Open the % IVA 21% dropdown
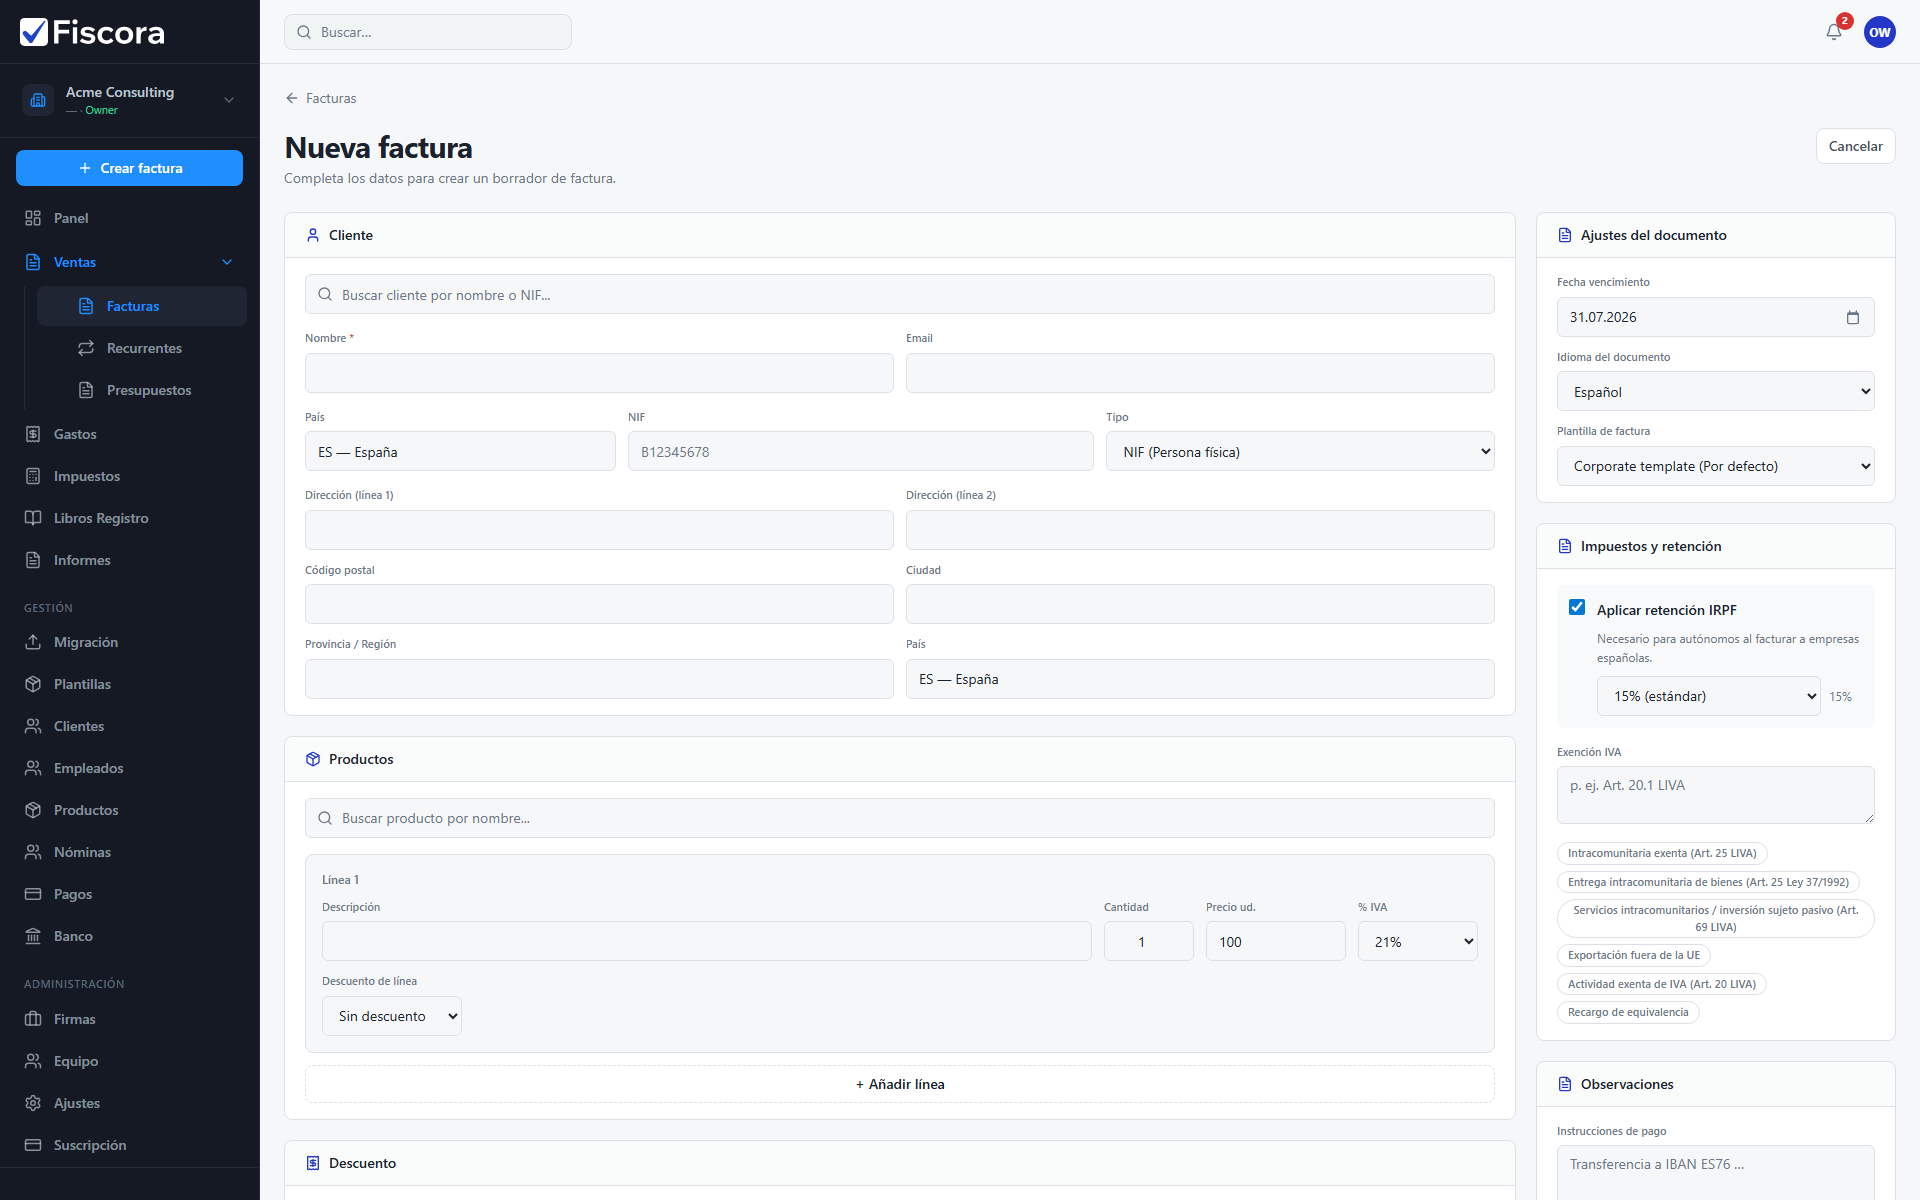Viewport: 1920px width, 1200px height. point(1417,942)
